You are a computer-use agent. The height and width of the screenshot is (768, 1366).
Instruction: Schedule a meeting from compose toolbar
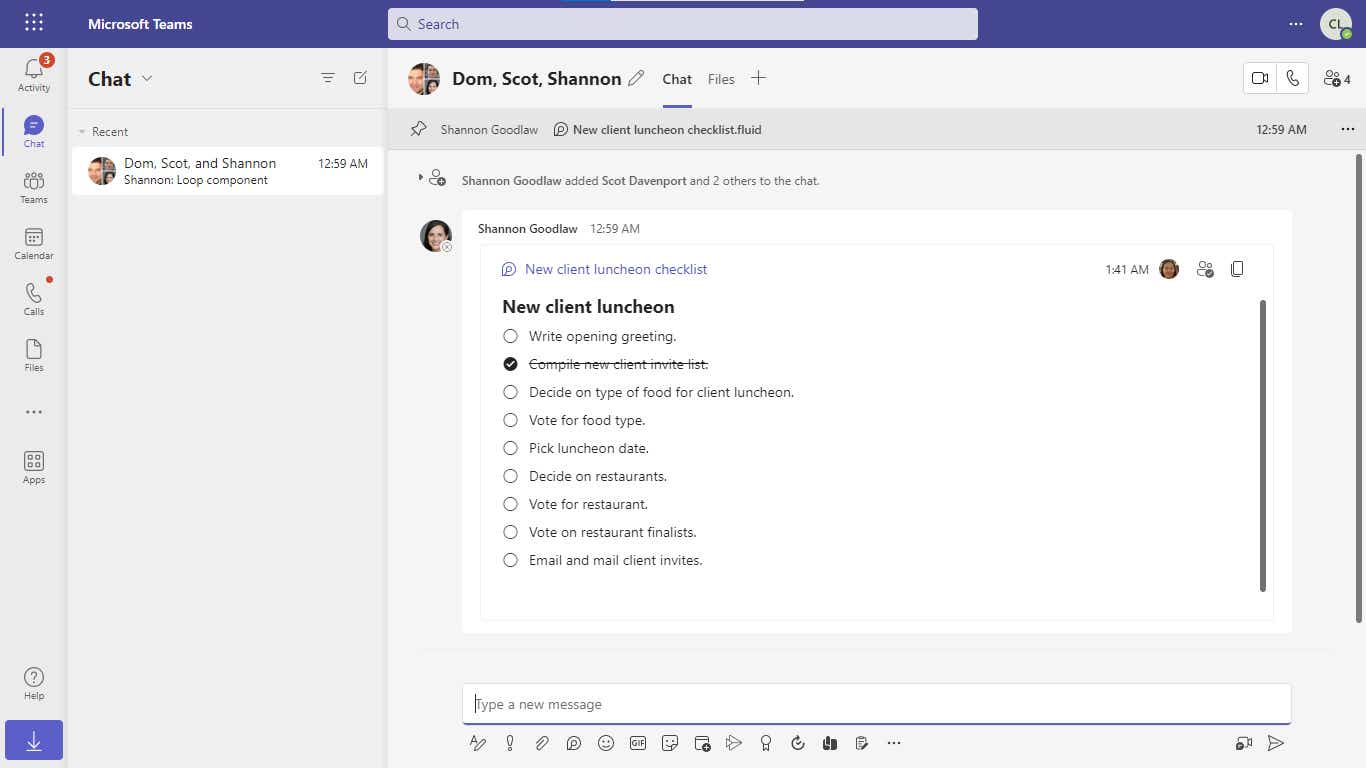[702, 743]
